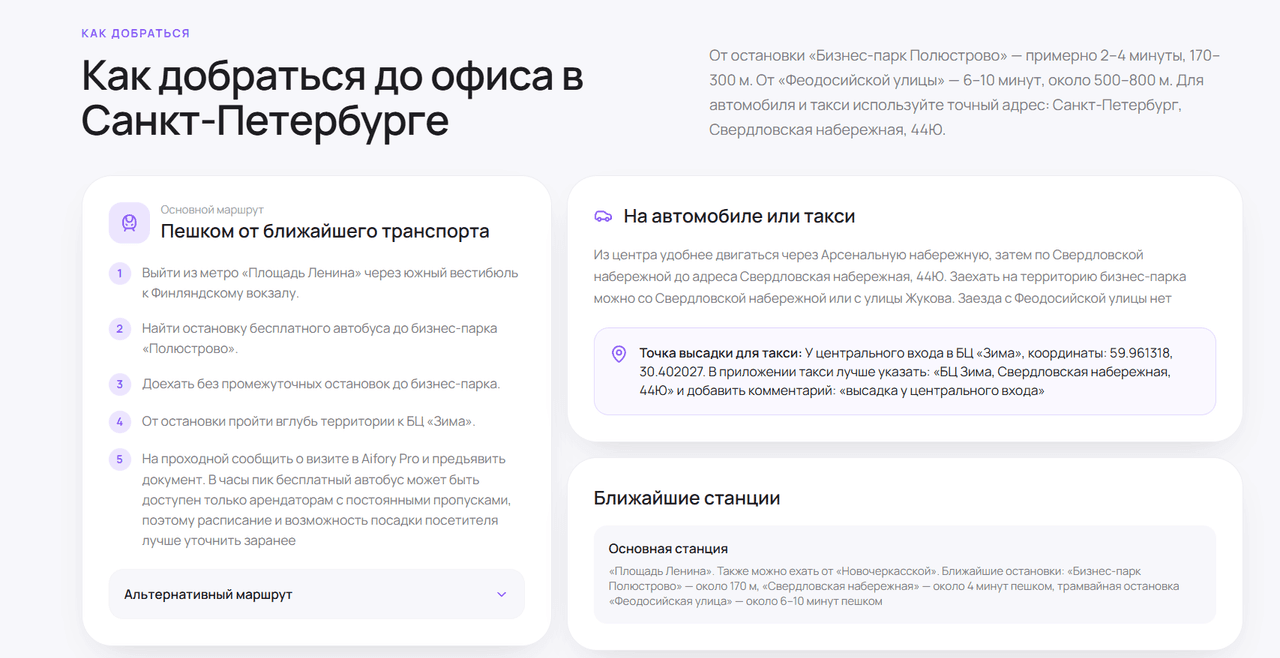
Task: Open the 'Альтернативный маршрут' accordion row
Action: pos(316,594)
